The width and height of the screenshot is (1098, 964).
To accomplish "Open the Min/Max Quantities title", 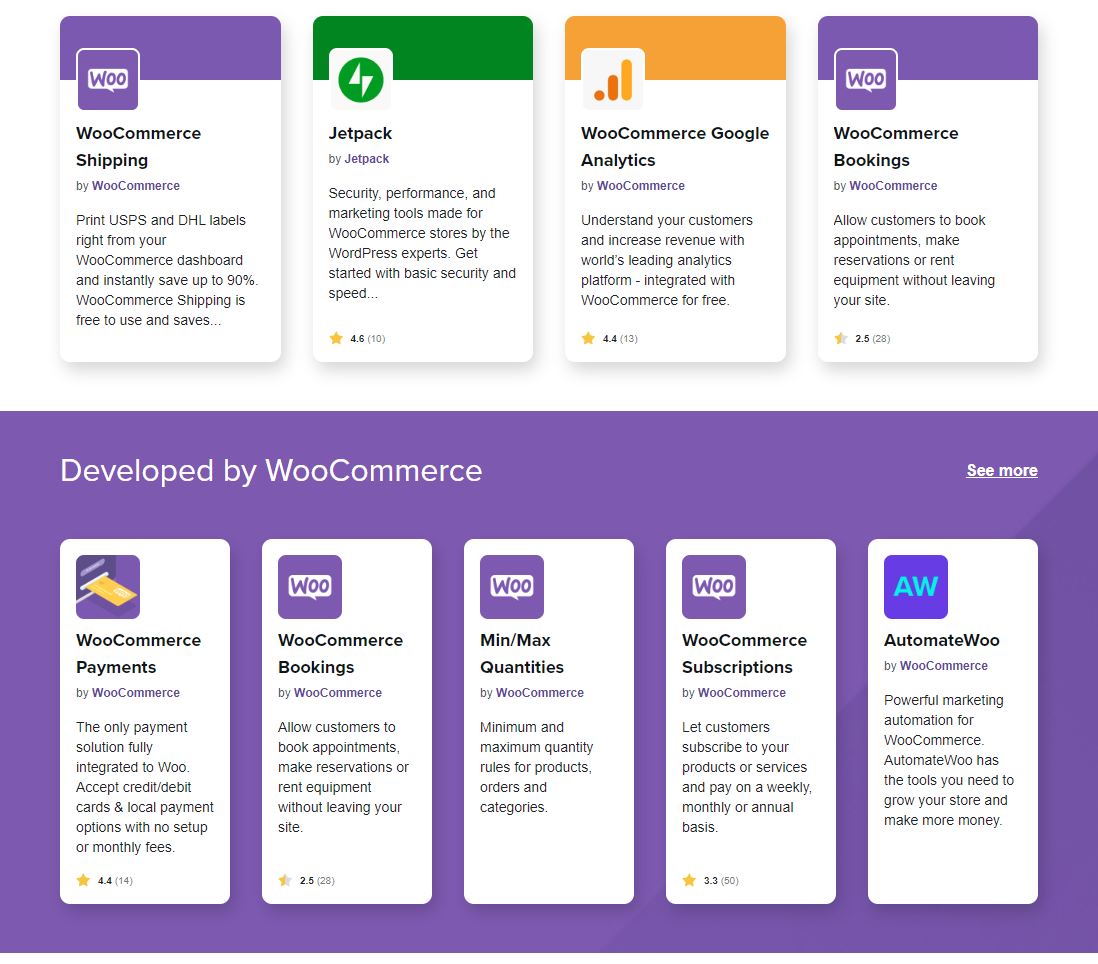I will coord(522,653).
